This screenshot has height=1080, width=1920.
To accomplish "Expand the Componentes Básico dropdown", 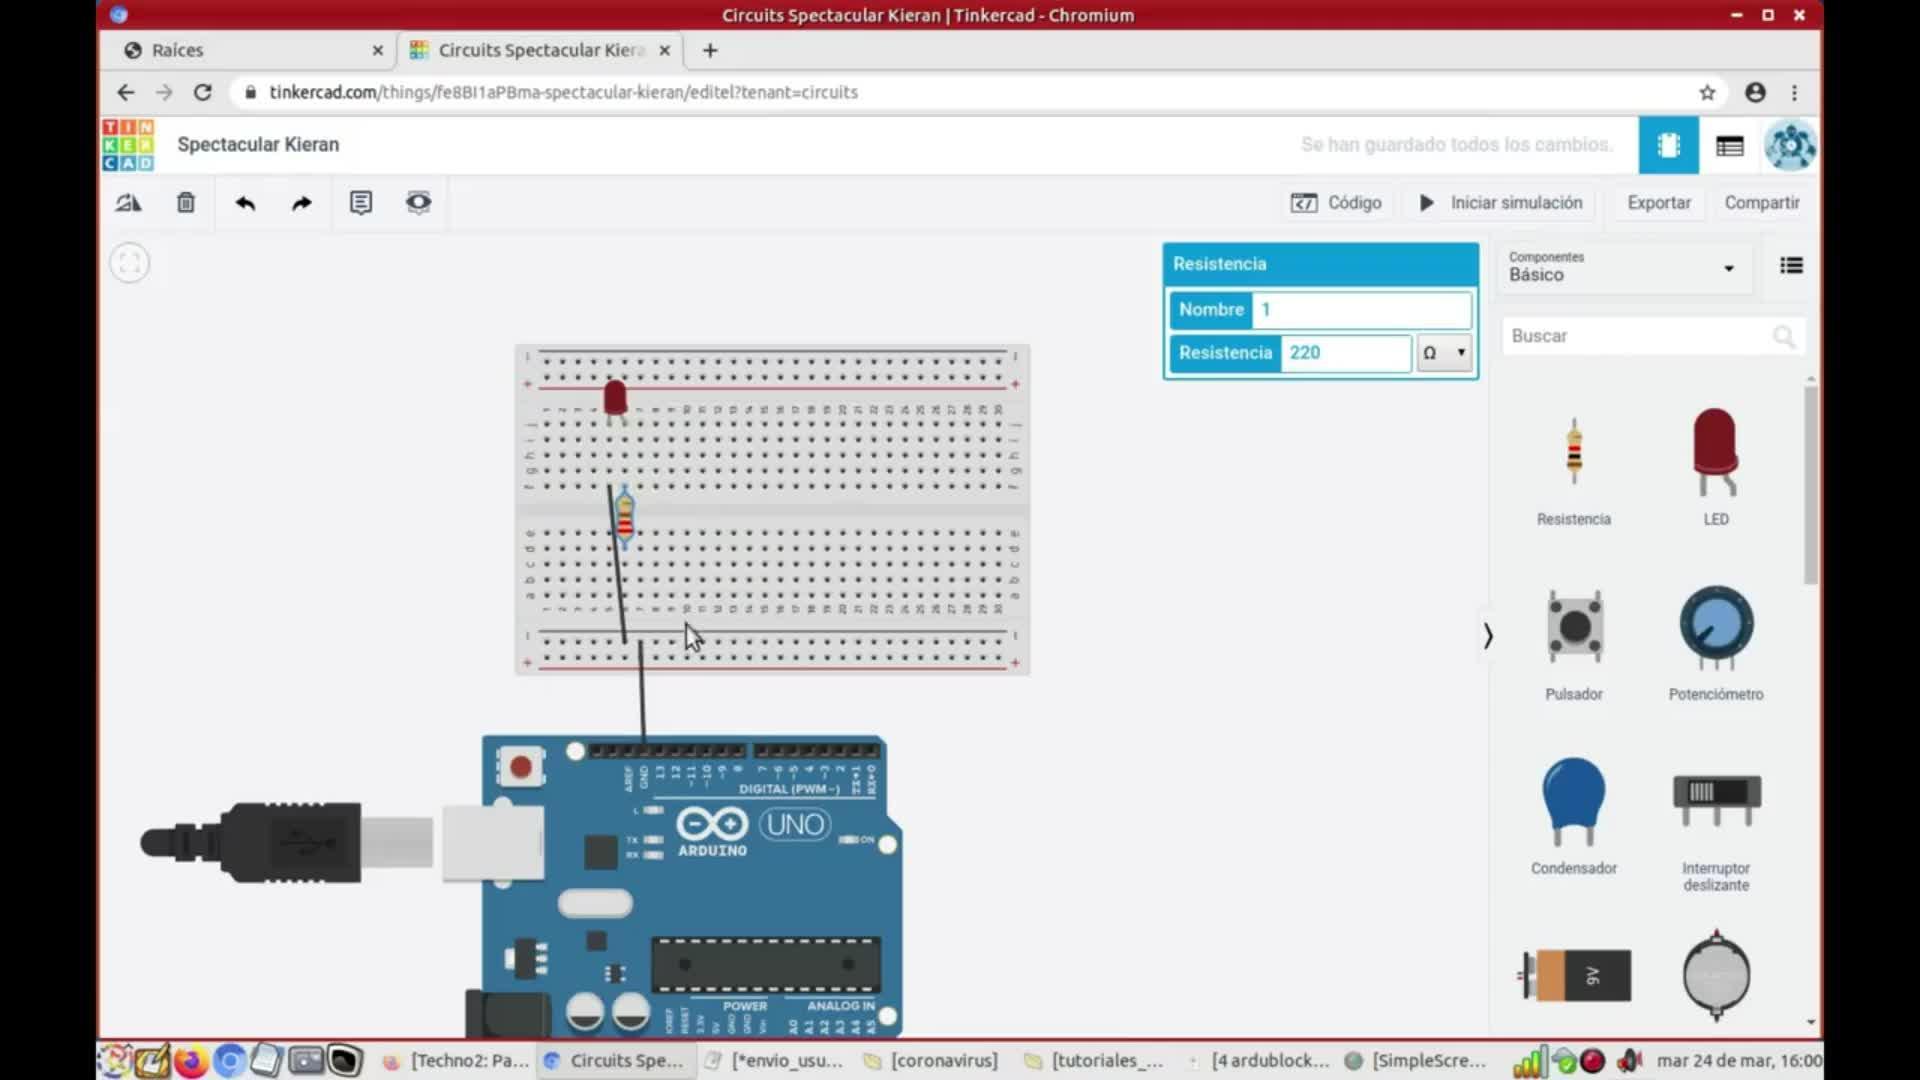I will [1622, 267].
